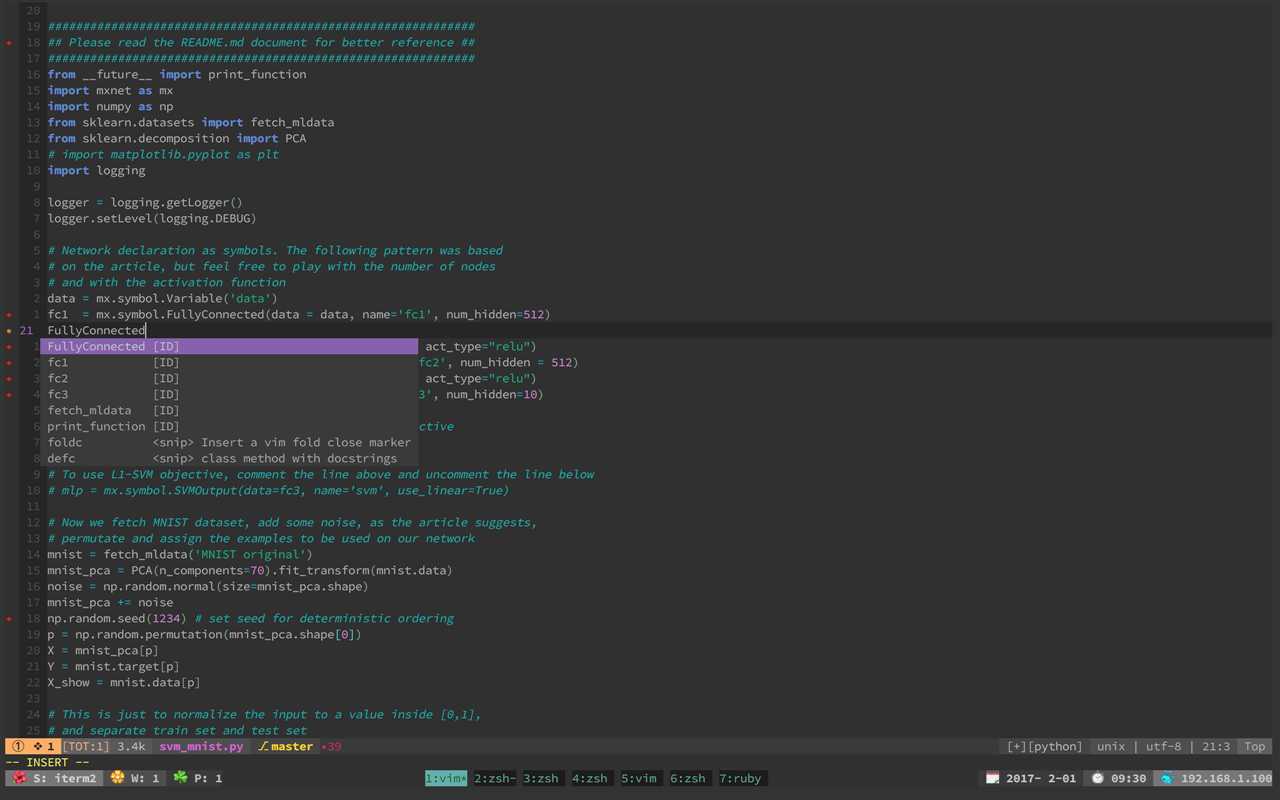Screen dimensions: 1280x800
Task: Click the circled 1 icon in vim statusline
Action: tap(18, 746)
